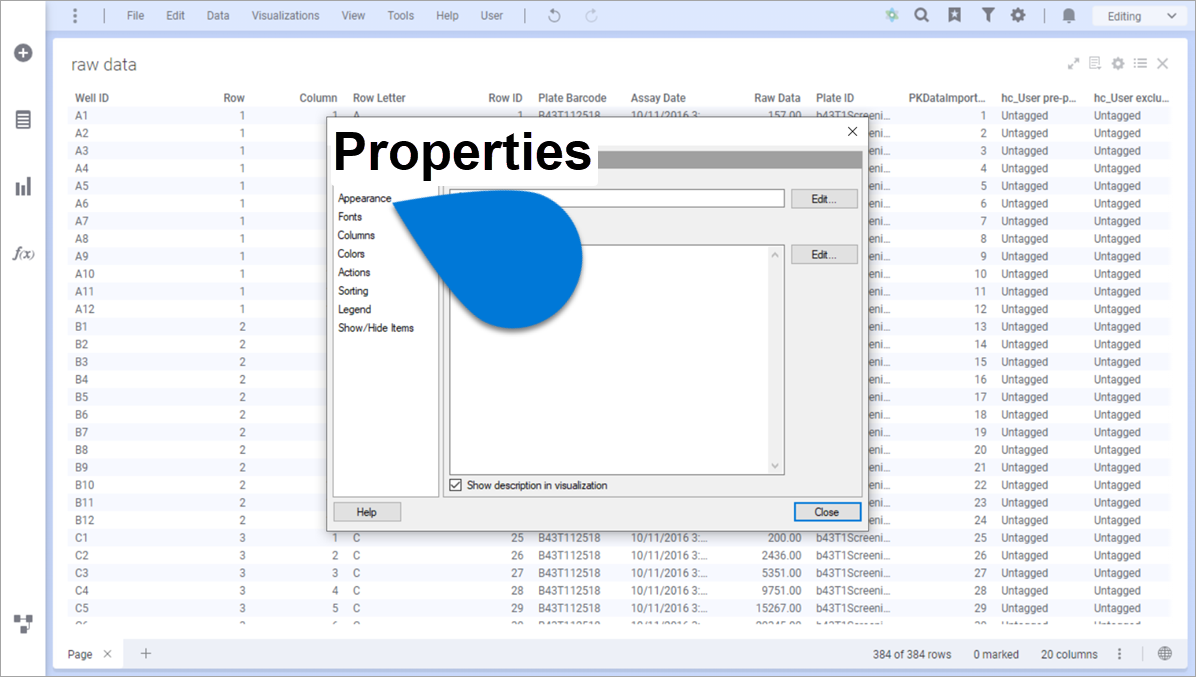This screenshot has width=1196, height=677.
Task: Open the table details icon in title bar
Action: tap(1095, 63)
